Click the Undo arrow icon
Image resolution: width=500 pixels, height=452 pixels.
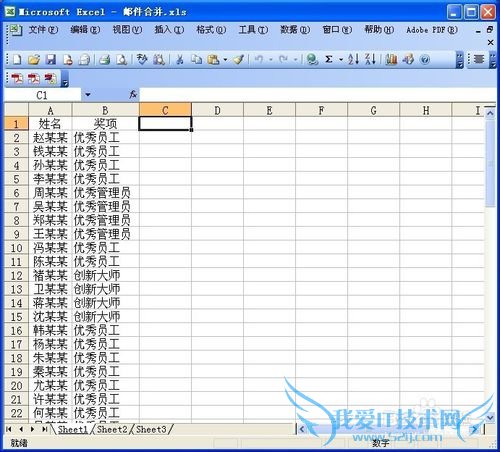[259, 60]
